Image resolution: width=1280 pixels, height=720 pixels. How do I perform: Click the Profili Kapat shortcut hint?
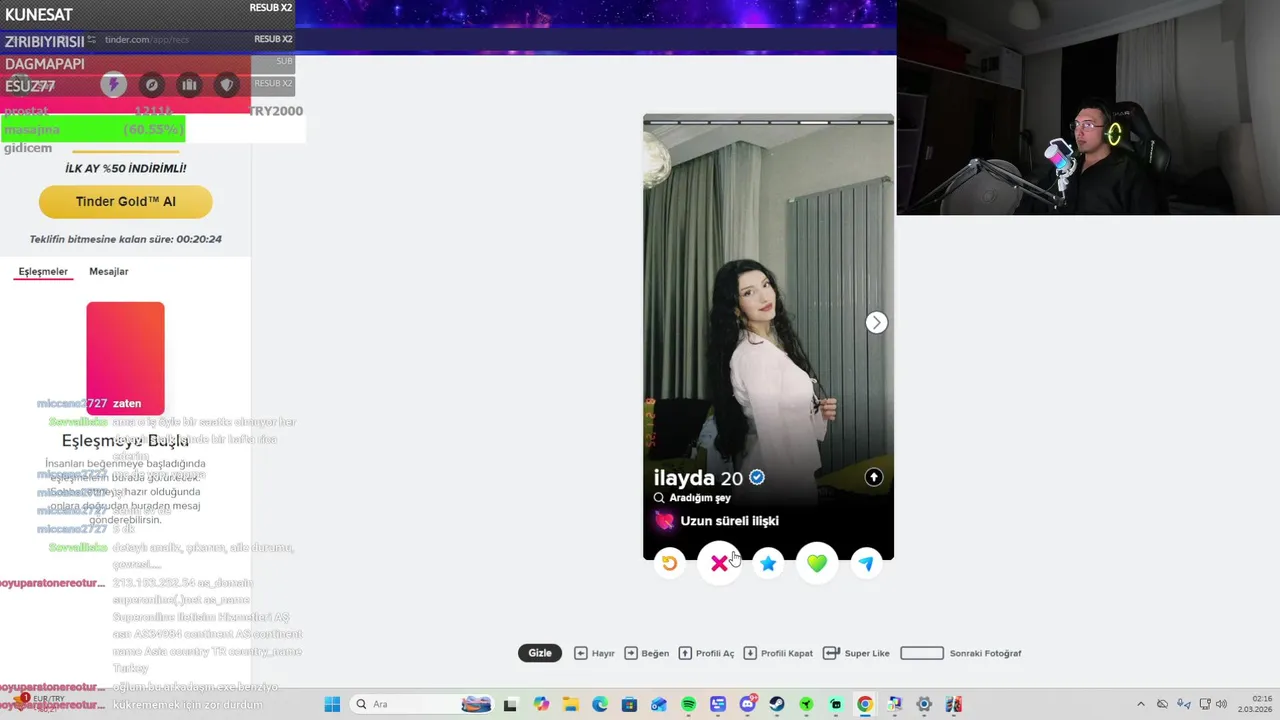[x=778, y=653]
